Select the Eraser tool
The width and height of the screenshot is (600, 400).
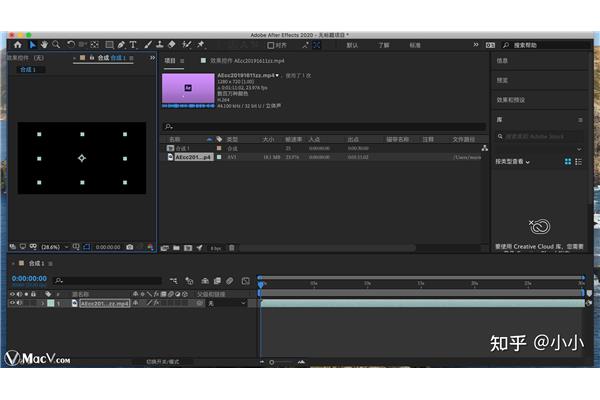click(x=172, y=45)
